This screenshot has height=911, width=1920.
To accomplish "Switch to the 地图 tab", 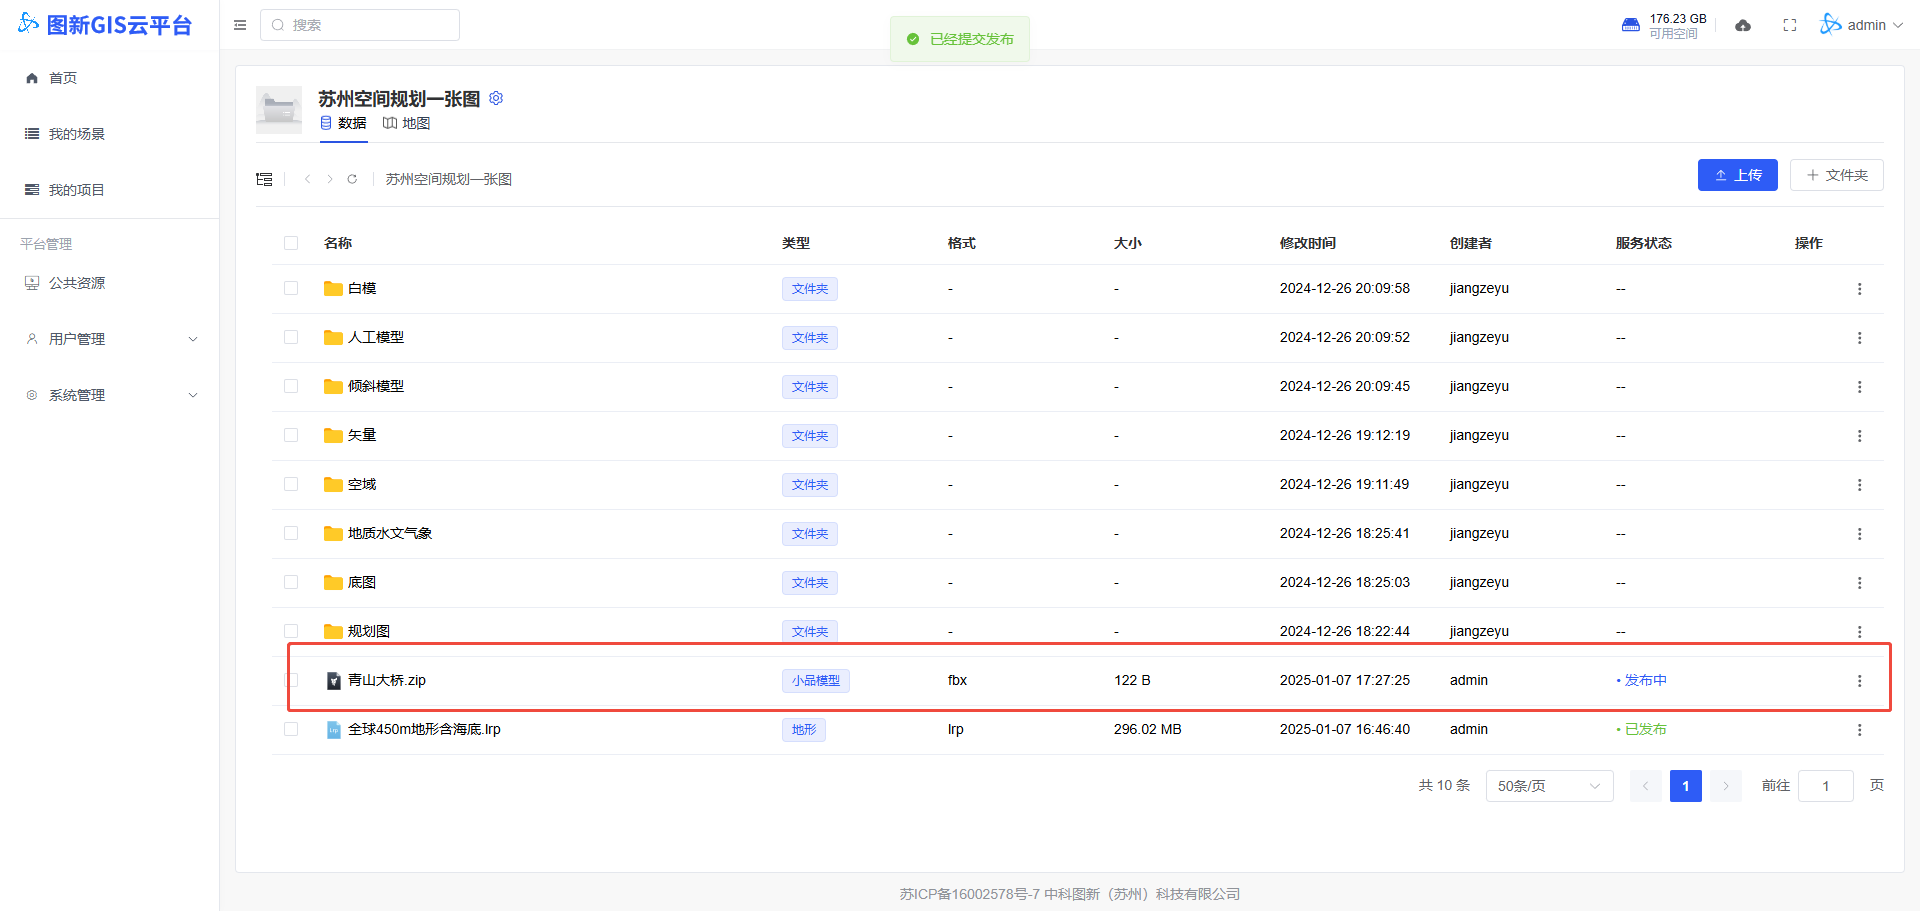I will pyautogui.click(x=407, y=123).
